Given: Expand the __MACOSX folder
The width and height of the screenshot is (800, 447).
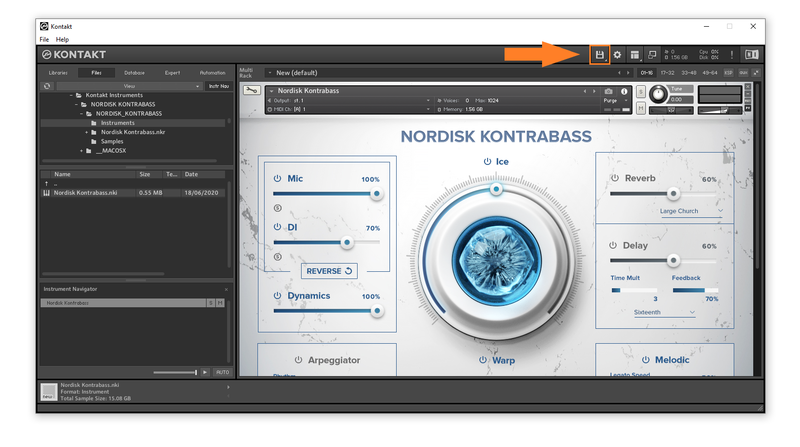Looking at the screenshot, I should tap(81, 151).
